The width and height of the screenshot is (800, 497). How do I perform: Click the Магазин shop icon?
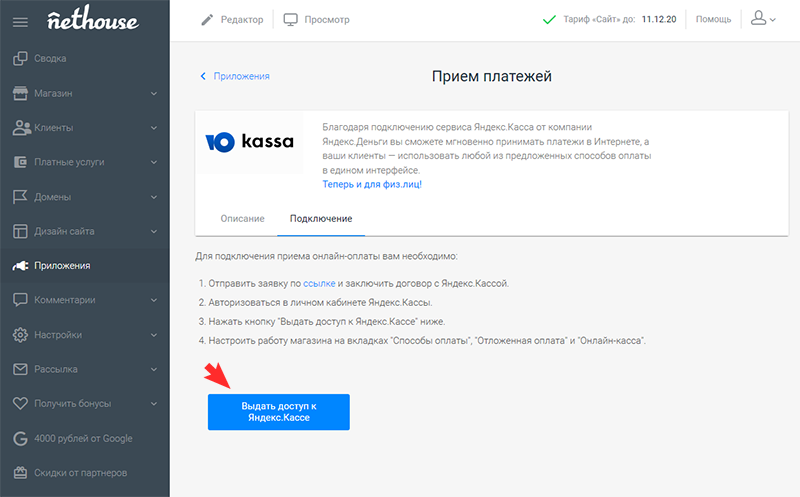(x=20, y=93)
